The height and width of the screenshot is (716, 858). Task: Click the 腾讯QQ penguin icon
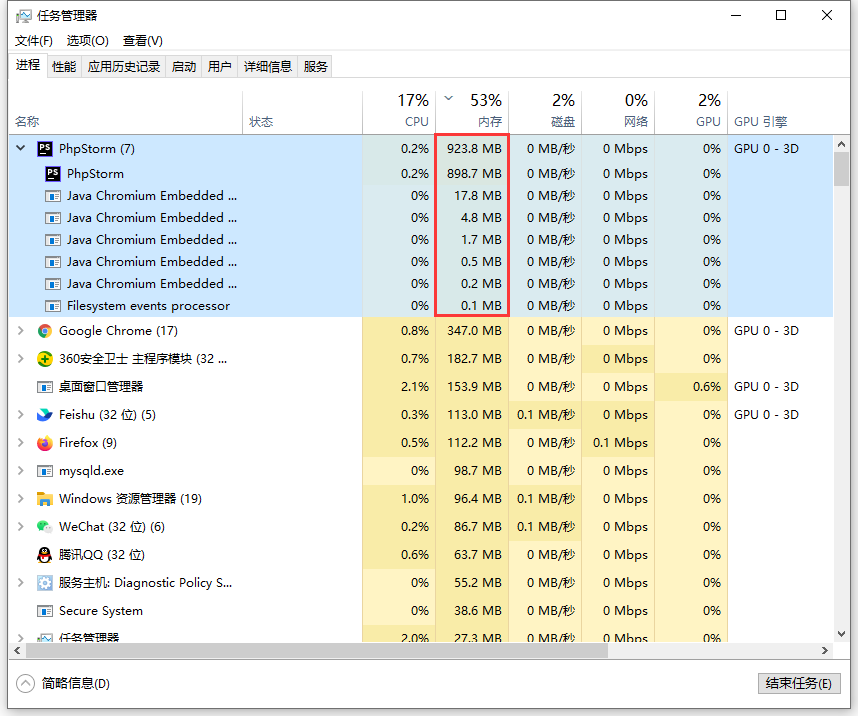[45, 555]
